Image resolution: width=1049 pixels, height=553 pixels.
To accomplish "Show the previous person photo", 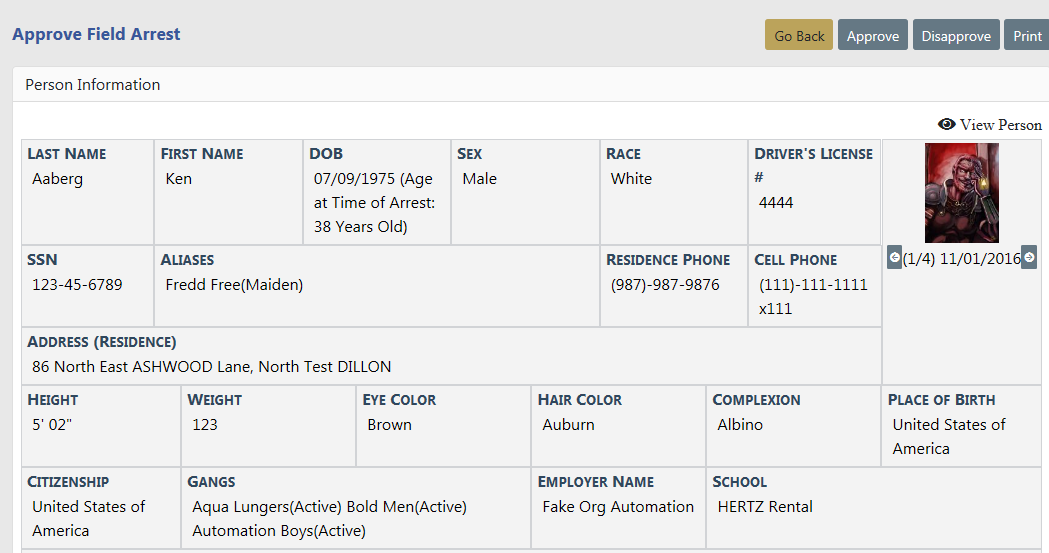I will click(x=895, y=257).
